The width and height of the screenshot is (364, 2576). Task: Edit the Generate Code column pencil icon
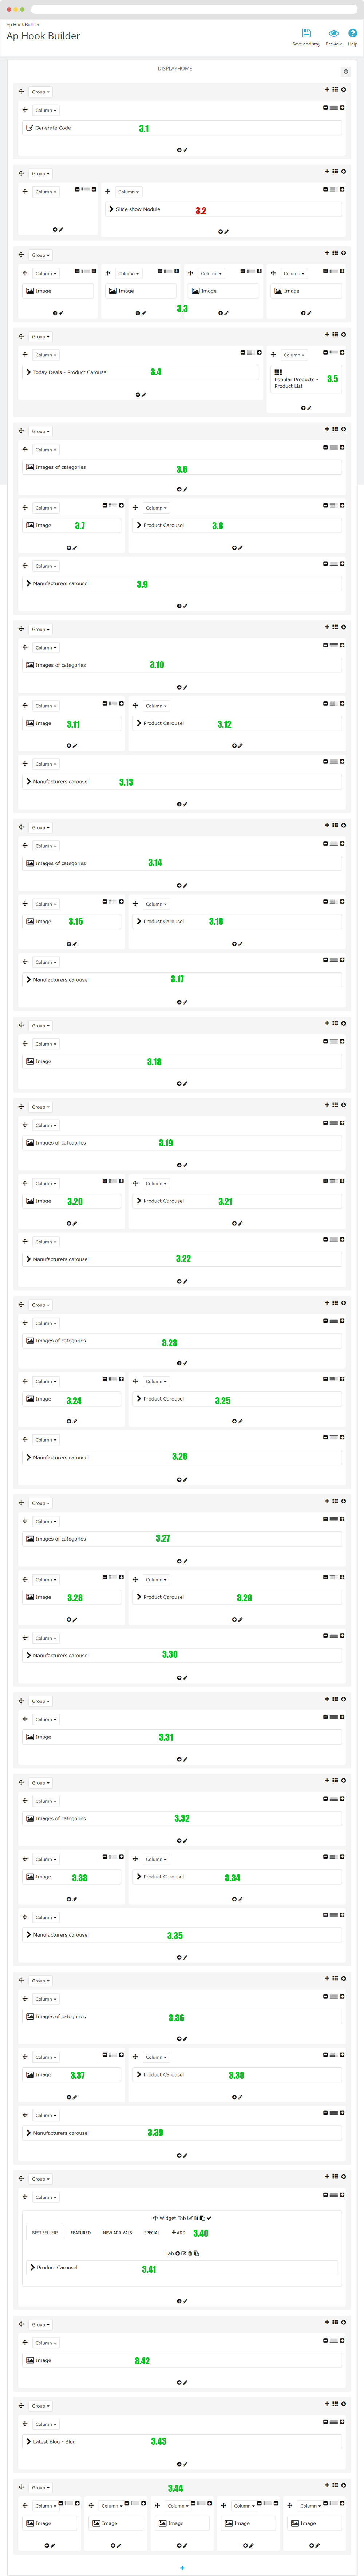pyautogui.click(x=185, y=150)
